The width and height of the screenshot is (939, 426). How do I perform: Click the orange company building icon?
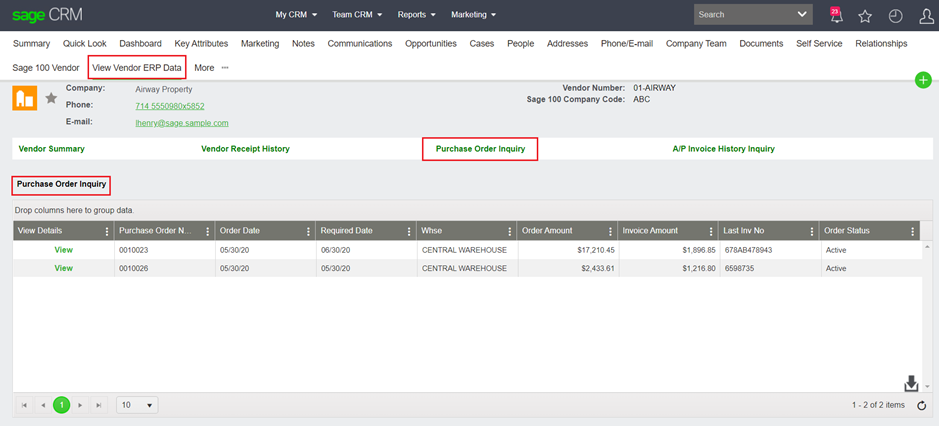click(x=25, y=98)
